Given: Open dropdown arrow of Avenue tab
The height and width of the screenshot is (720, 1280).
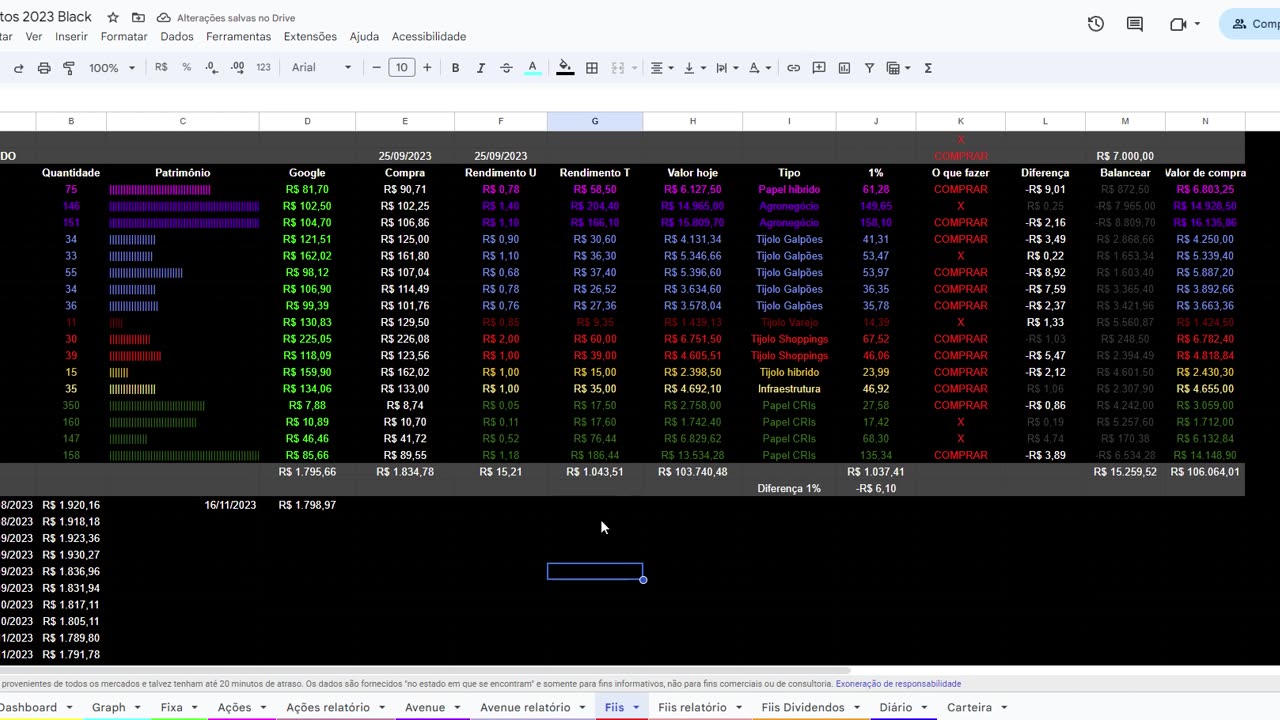Looking at the screenshot, I should tap(457, 707).
